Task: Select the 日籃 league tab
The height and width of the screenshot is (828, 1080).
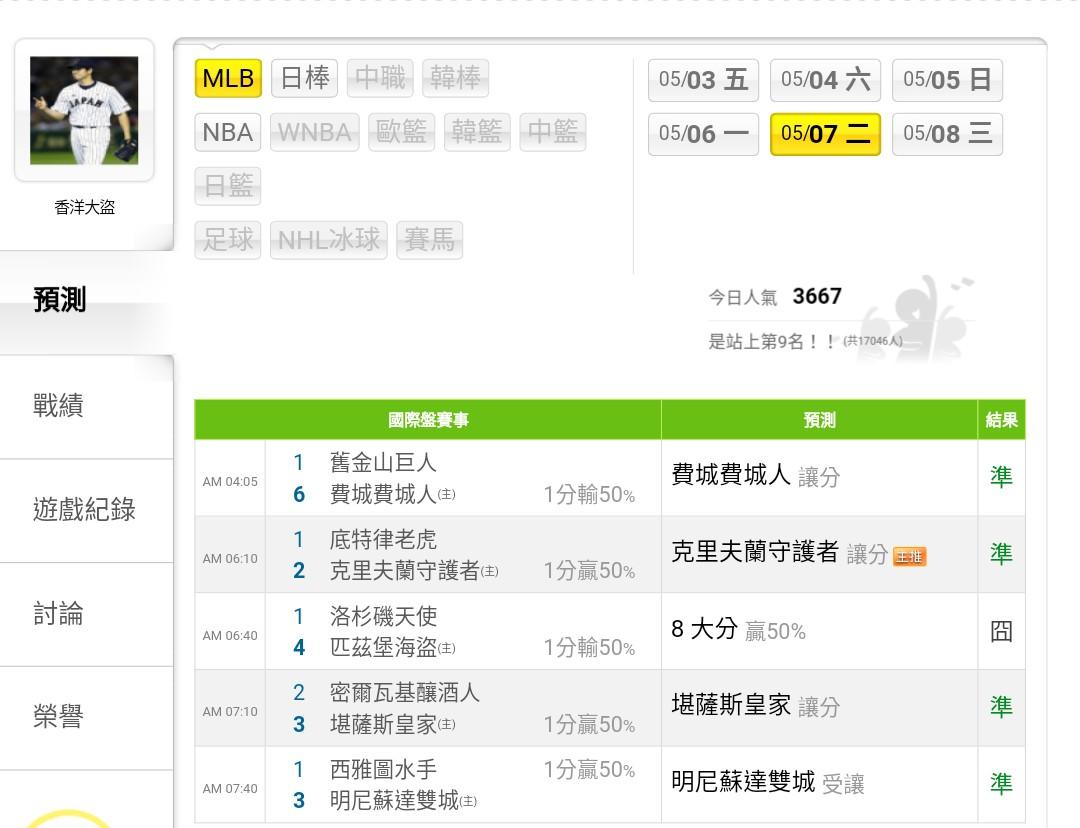Action: coord(228,186)
